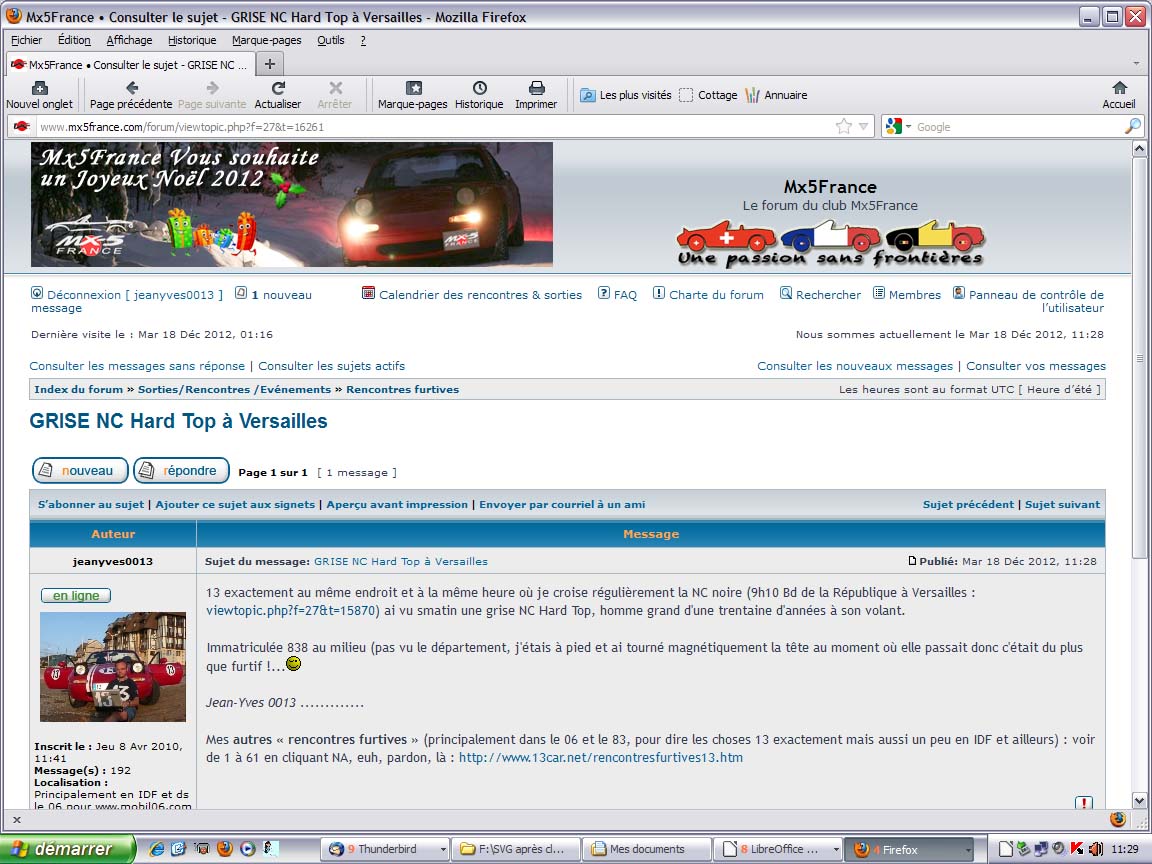Open LibreOffice taskbar group
The width and height of the screenshot is (1152, 864).
(x=778, y=849)
